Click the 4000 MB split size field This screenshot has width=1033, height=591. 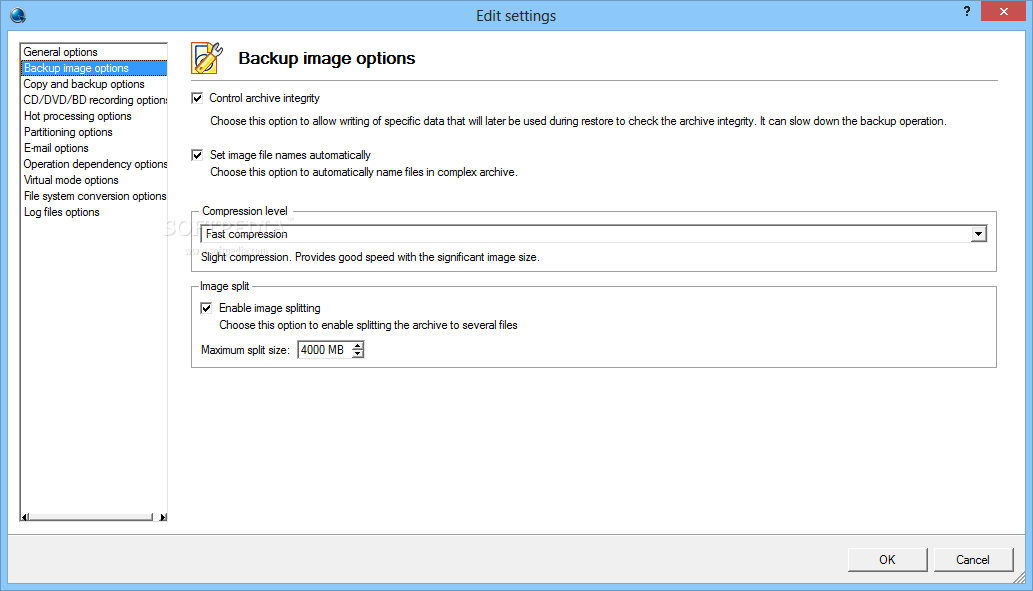coord(324,350)
